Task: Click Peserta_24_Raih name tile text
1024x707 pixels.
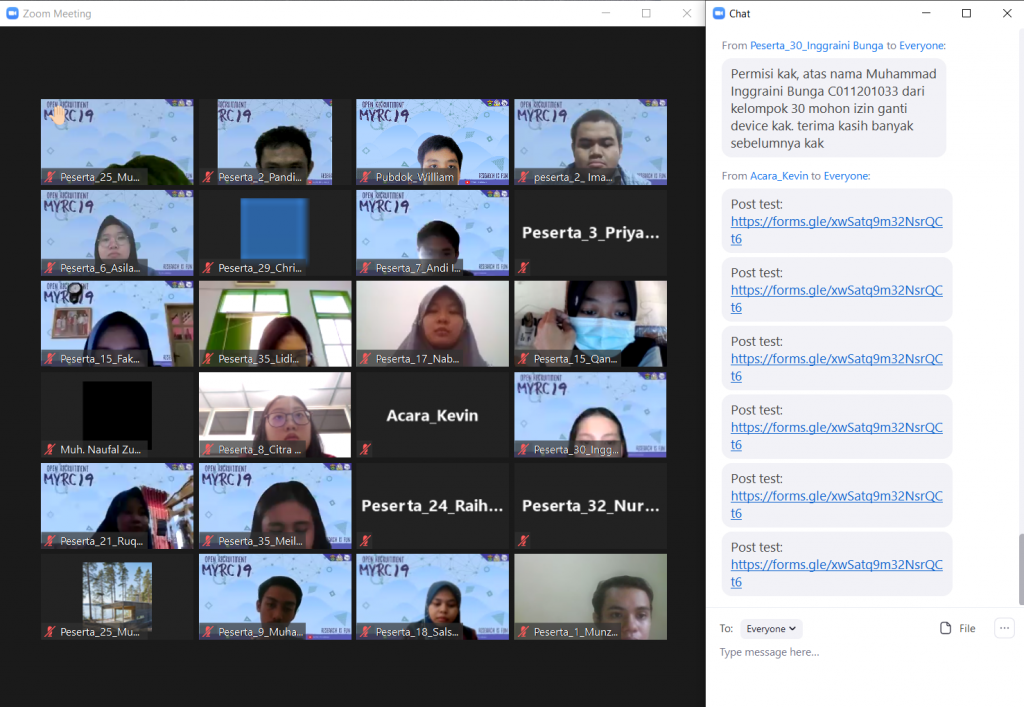Action: pos(432,506)
